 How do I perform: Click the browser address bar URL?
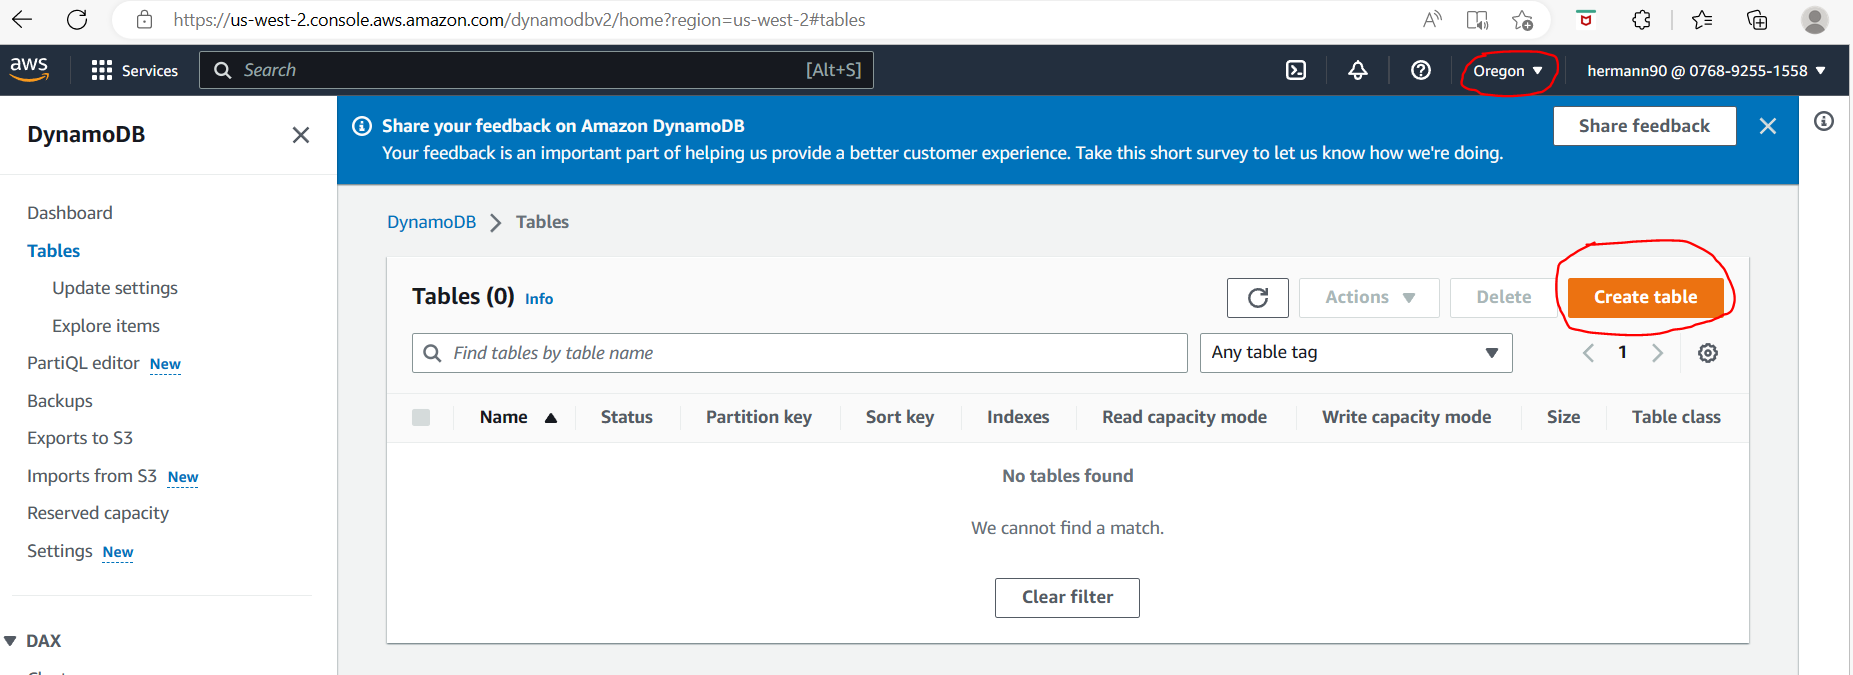[519, 19]
